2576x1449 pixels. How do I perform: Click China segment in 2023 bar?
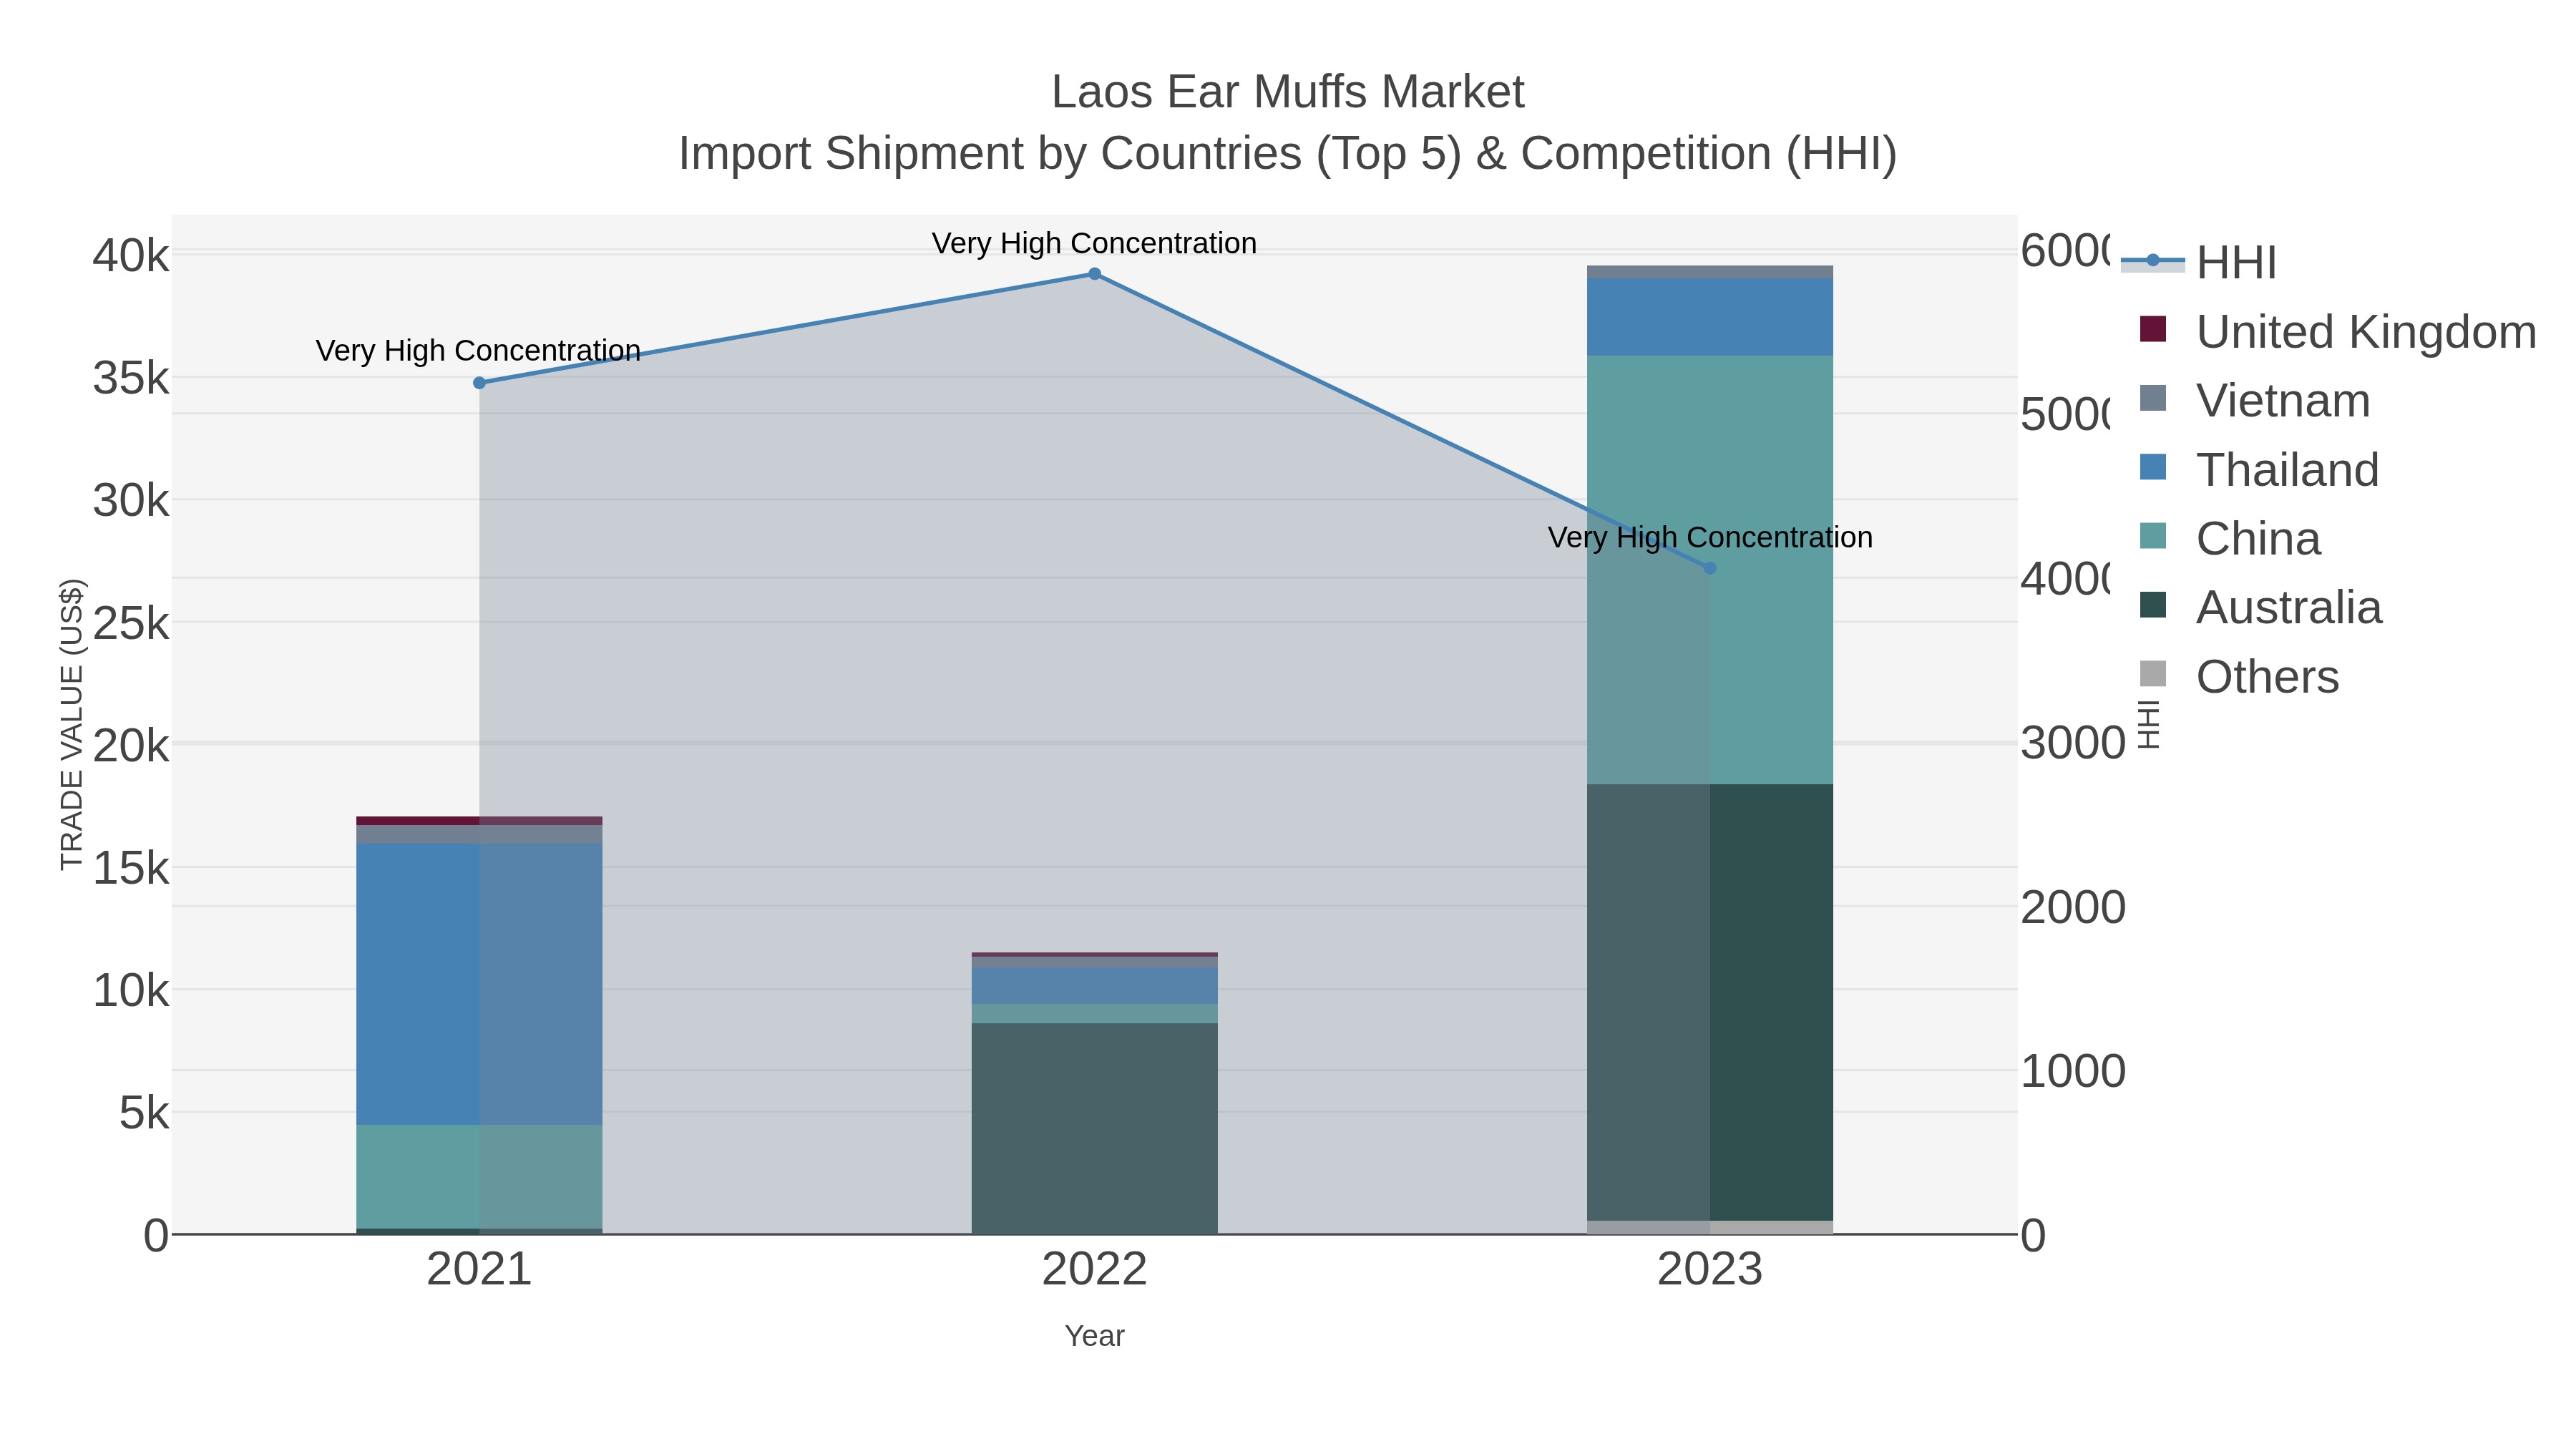pos(1710,570)
